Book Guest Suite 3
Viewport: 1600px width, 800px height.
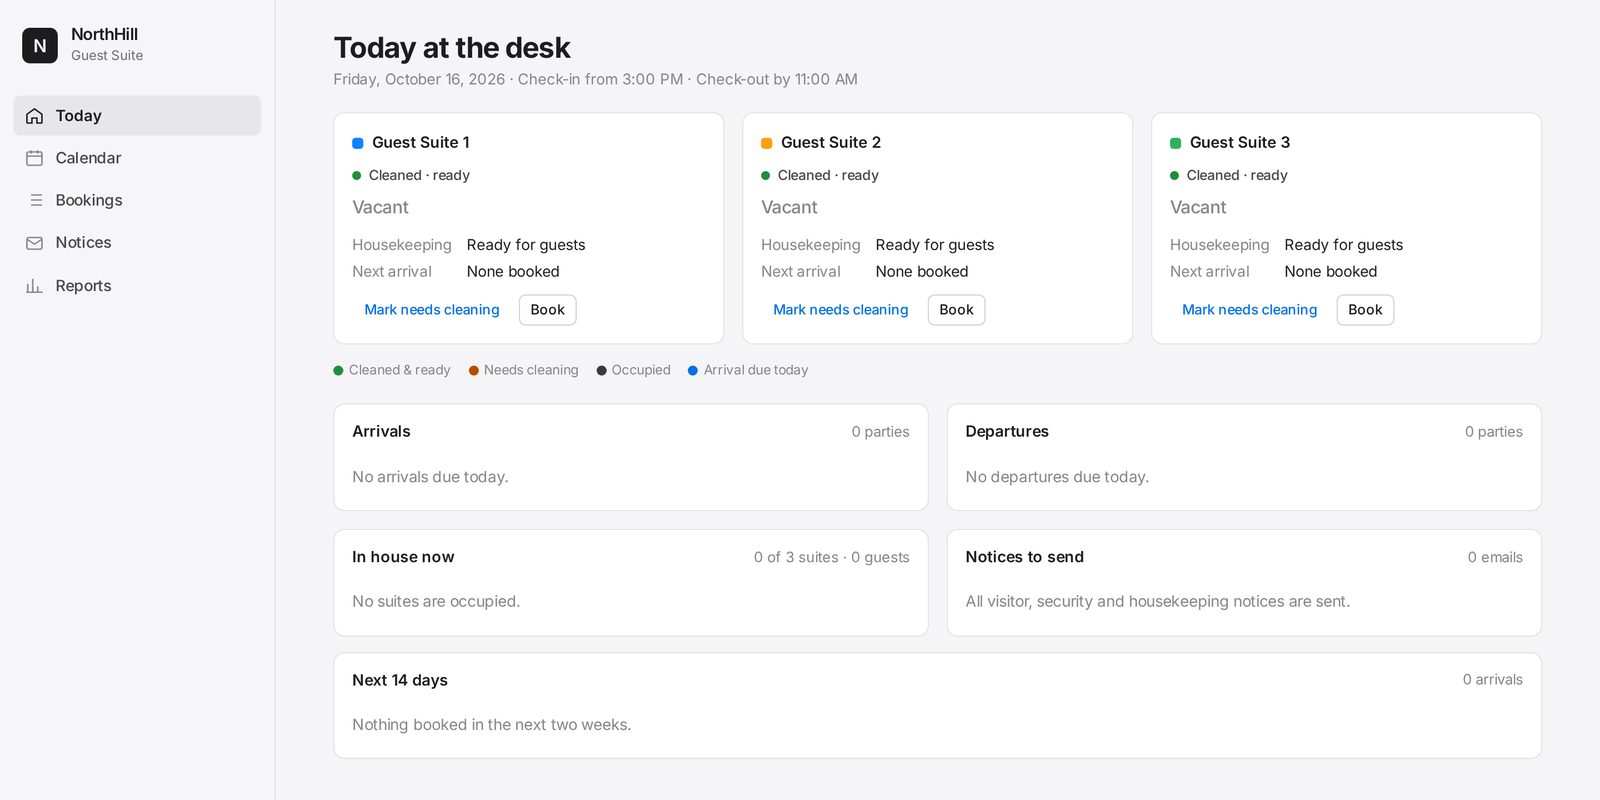(x=1366, y=310)
